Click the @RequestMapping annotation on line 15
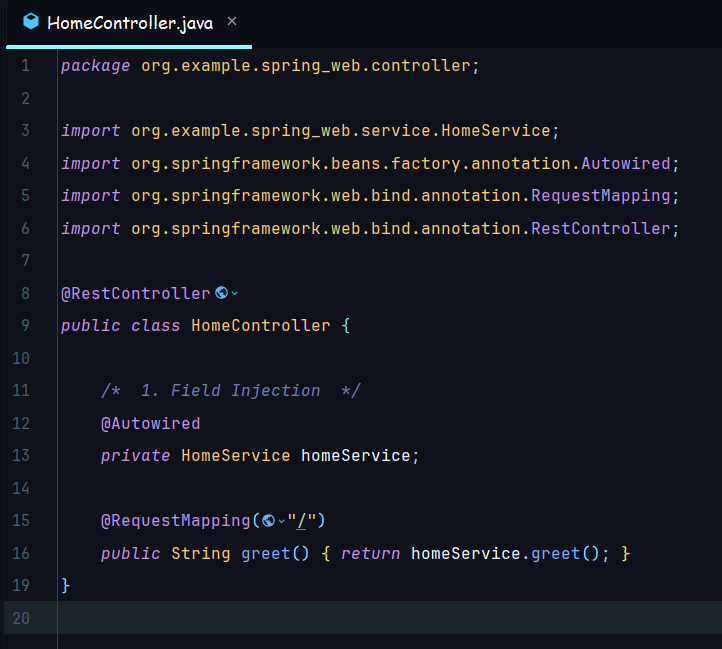722x649 pixels. [175, 520]
